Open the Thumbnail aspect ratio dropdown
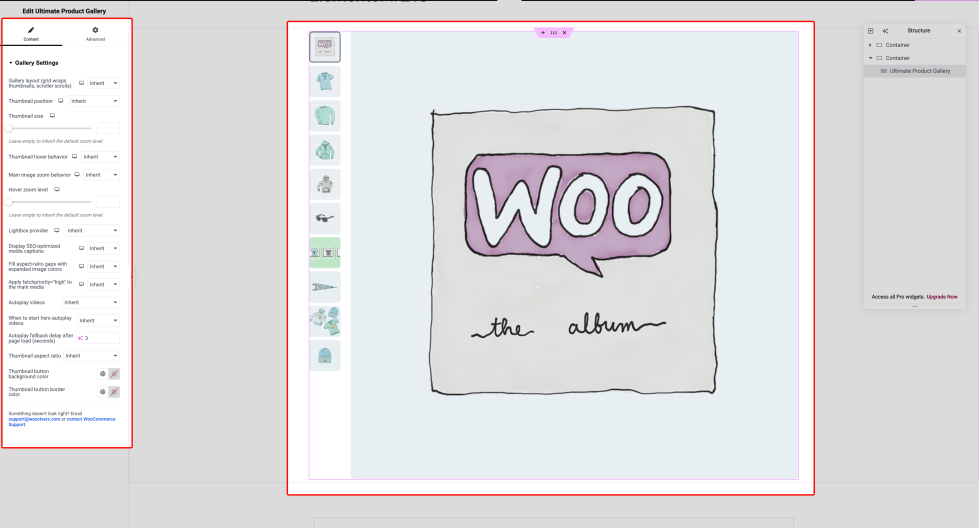This screenshot has height=528, width=979. click(x=90, y=356)
